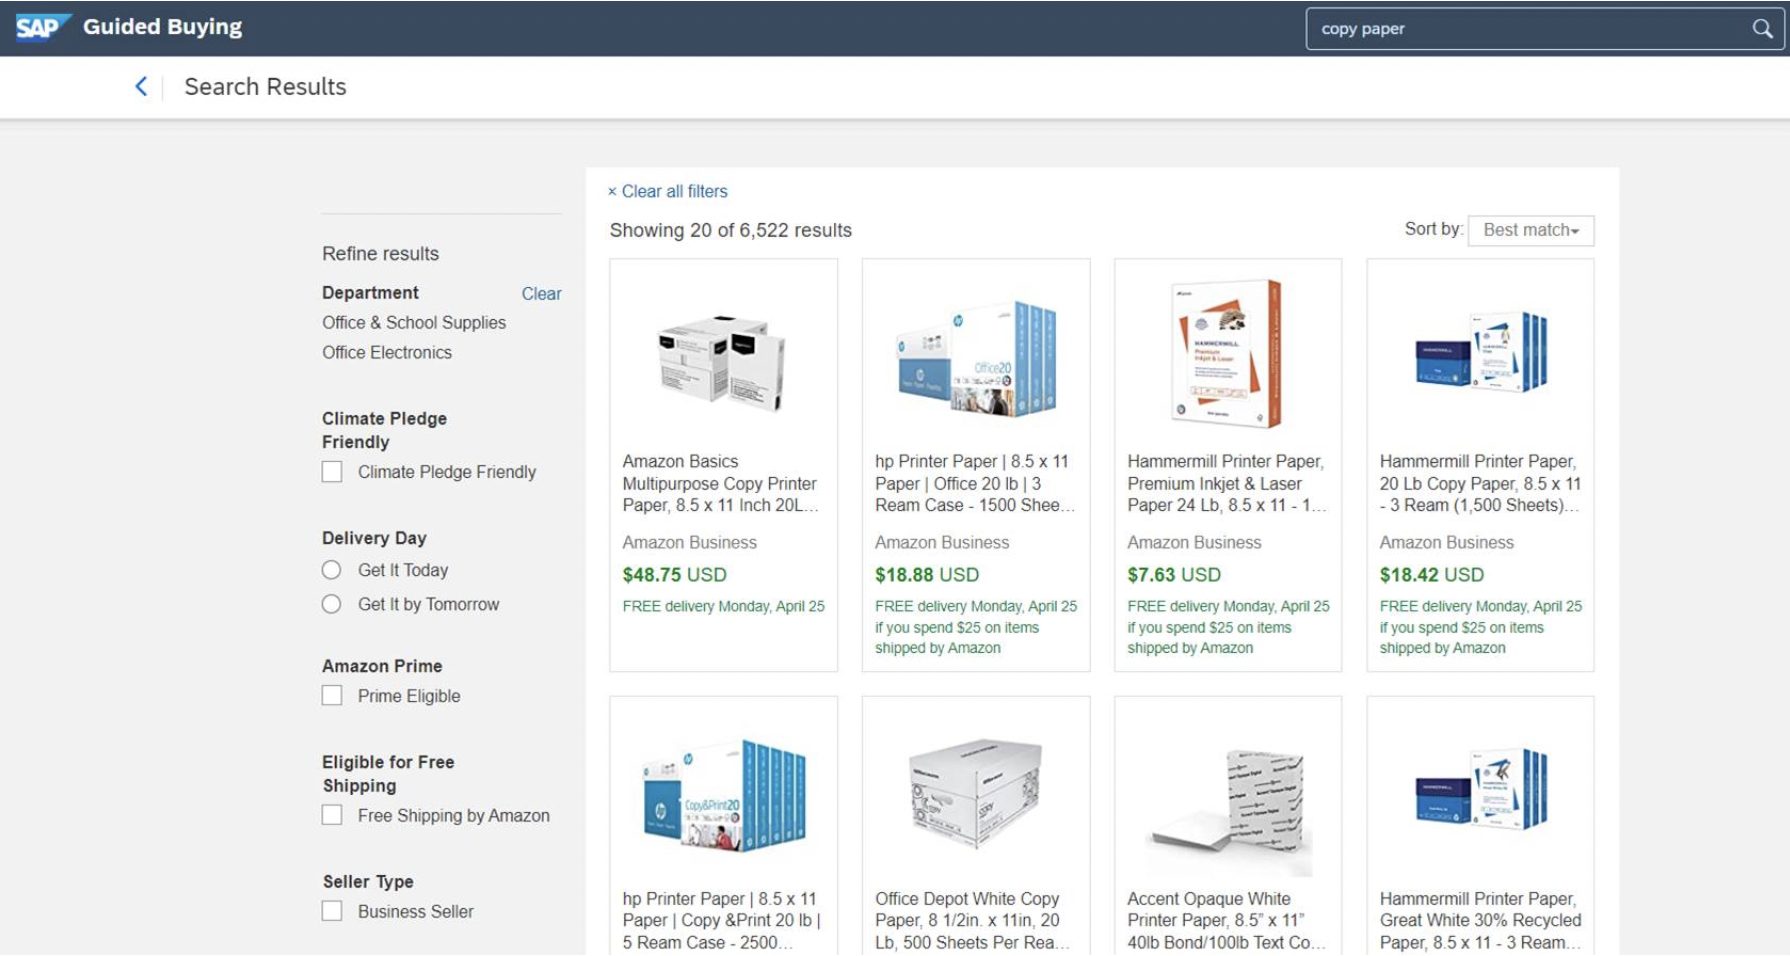Check the Prime Eligible filter
1790x956 pixels.
331,695
